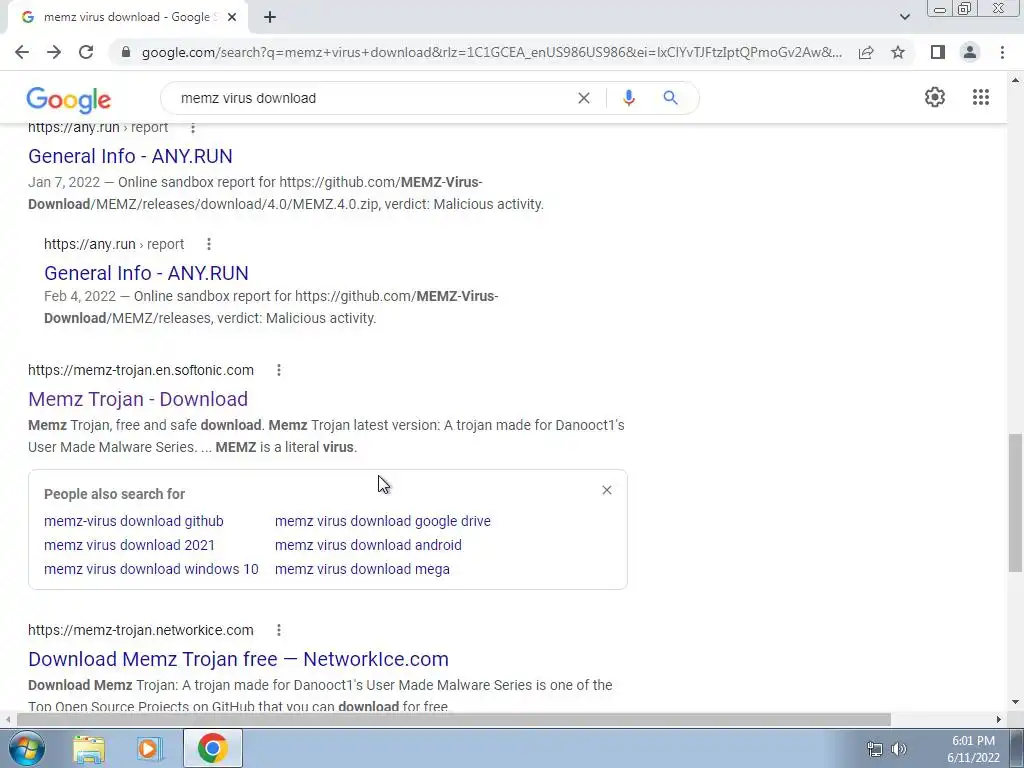The height and width of the screenshot is (768, 1024).
Task: Open the tab search dropdown arrow
Action: (x=904, y=17)
